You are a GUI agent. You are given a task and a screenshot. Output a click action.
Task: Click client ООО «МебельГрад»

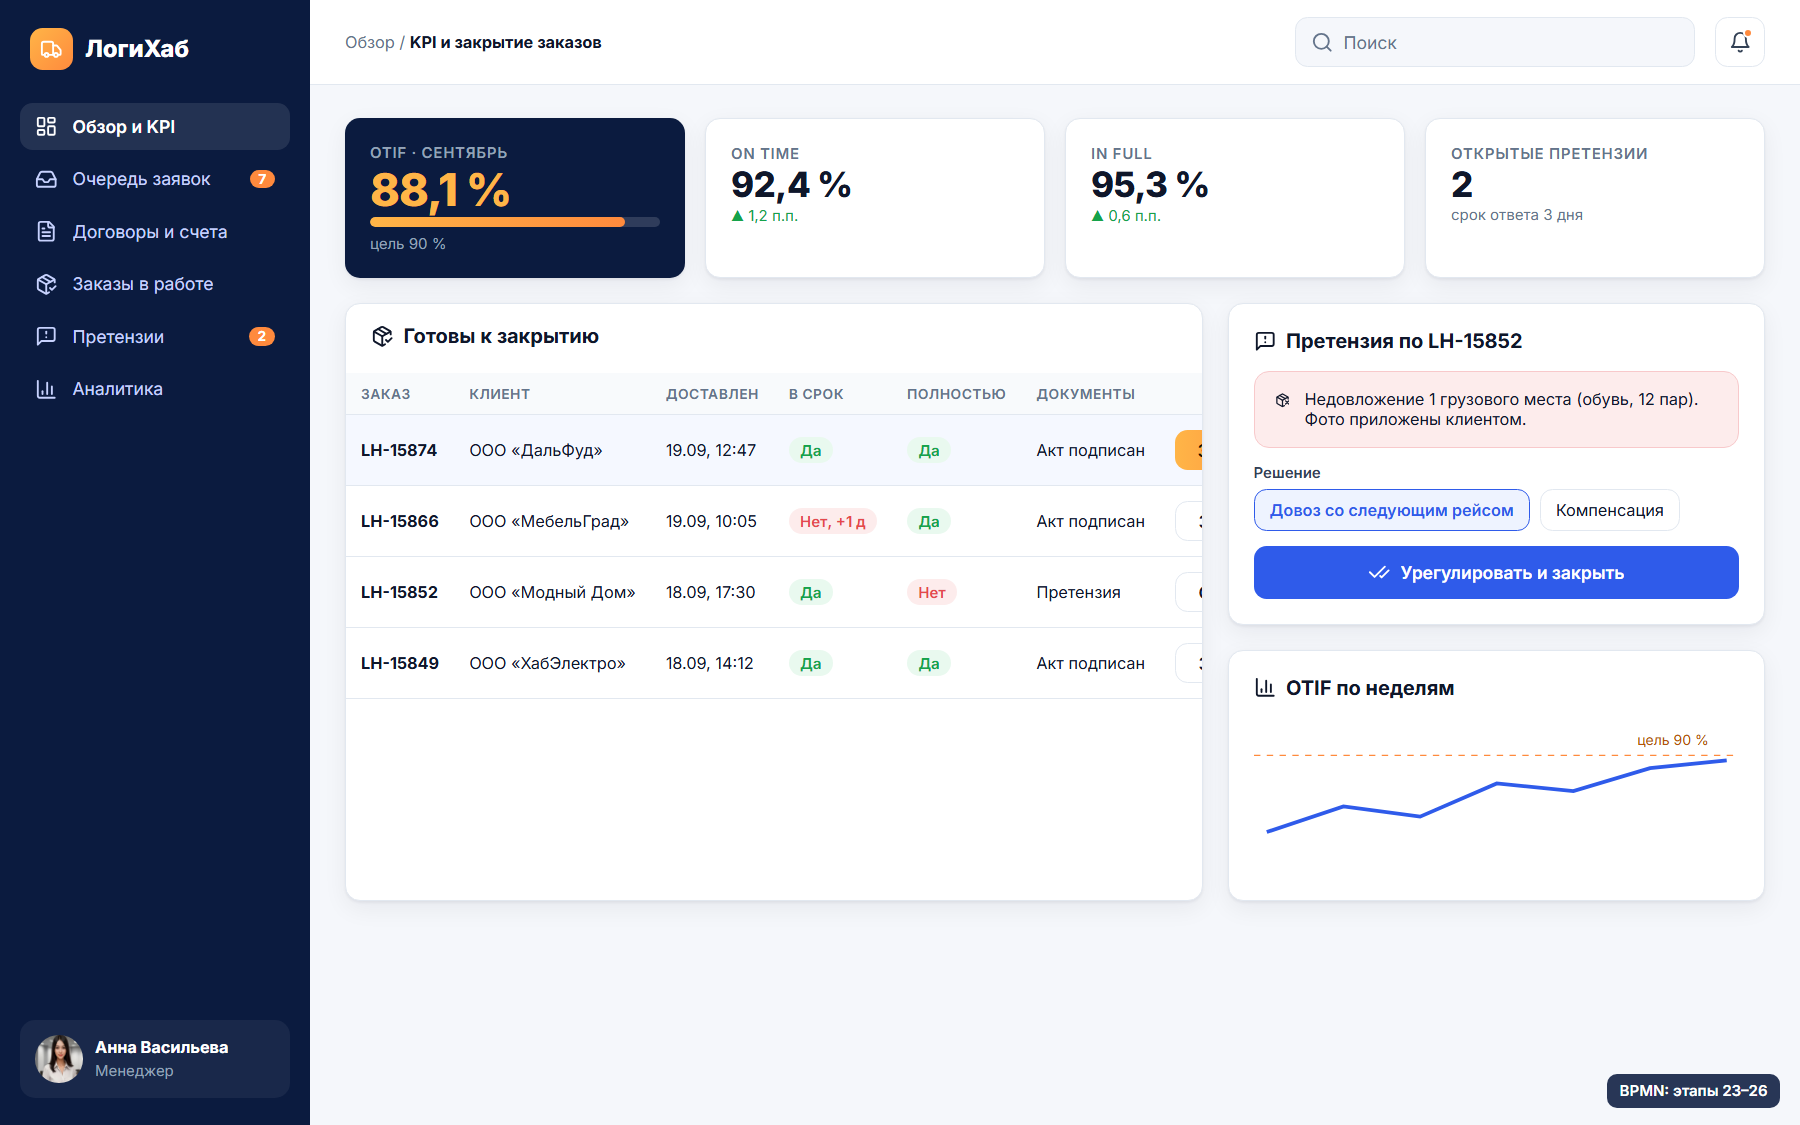click(549, 521)
